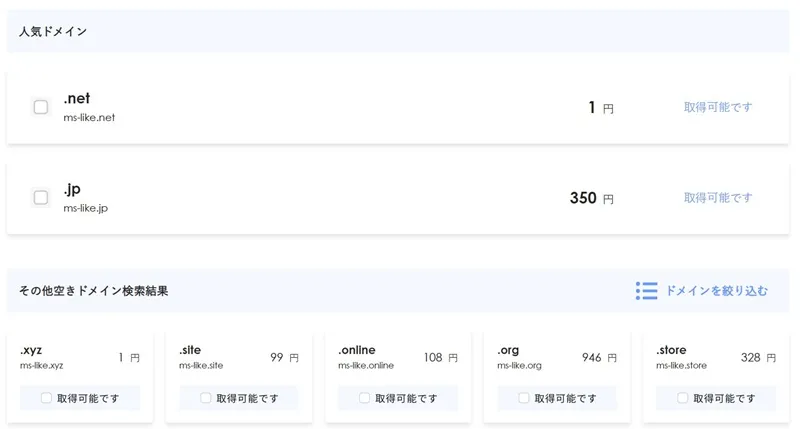Click the 人気ドメイン section header
The height and width of the screenshot is (429, 800).
[53, 32]
